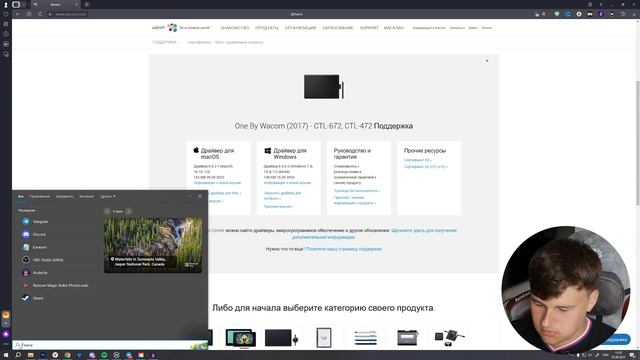Open the visit our support page link
The image size is (640, 360).
point(344,249)
